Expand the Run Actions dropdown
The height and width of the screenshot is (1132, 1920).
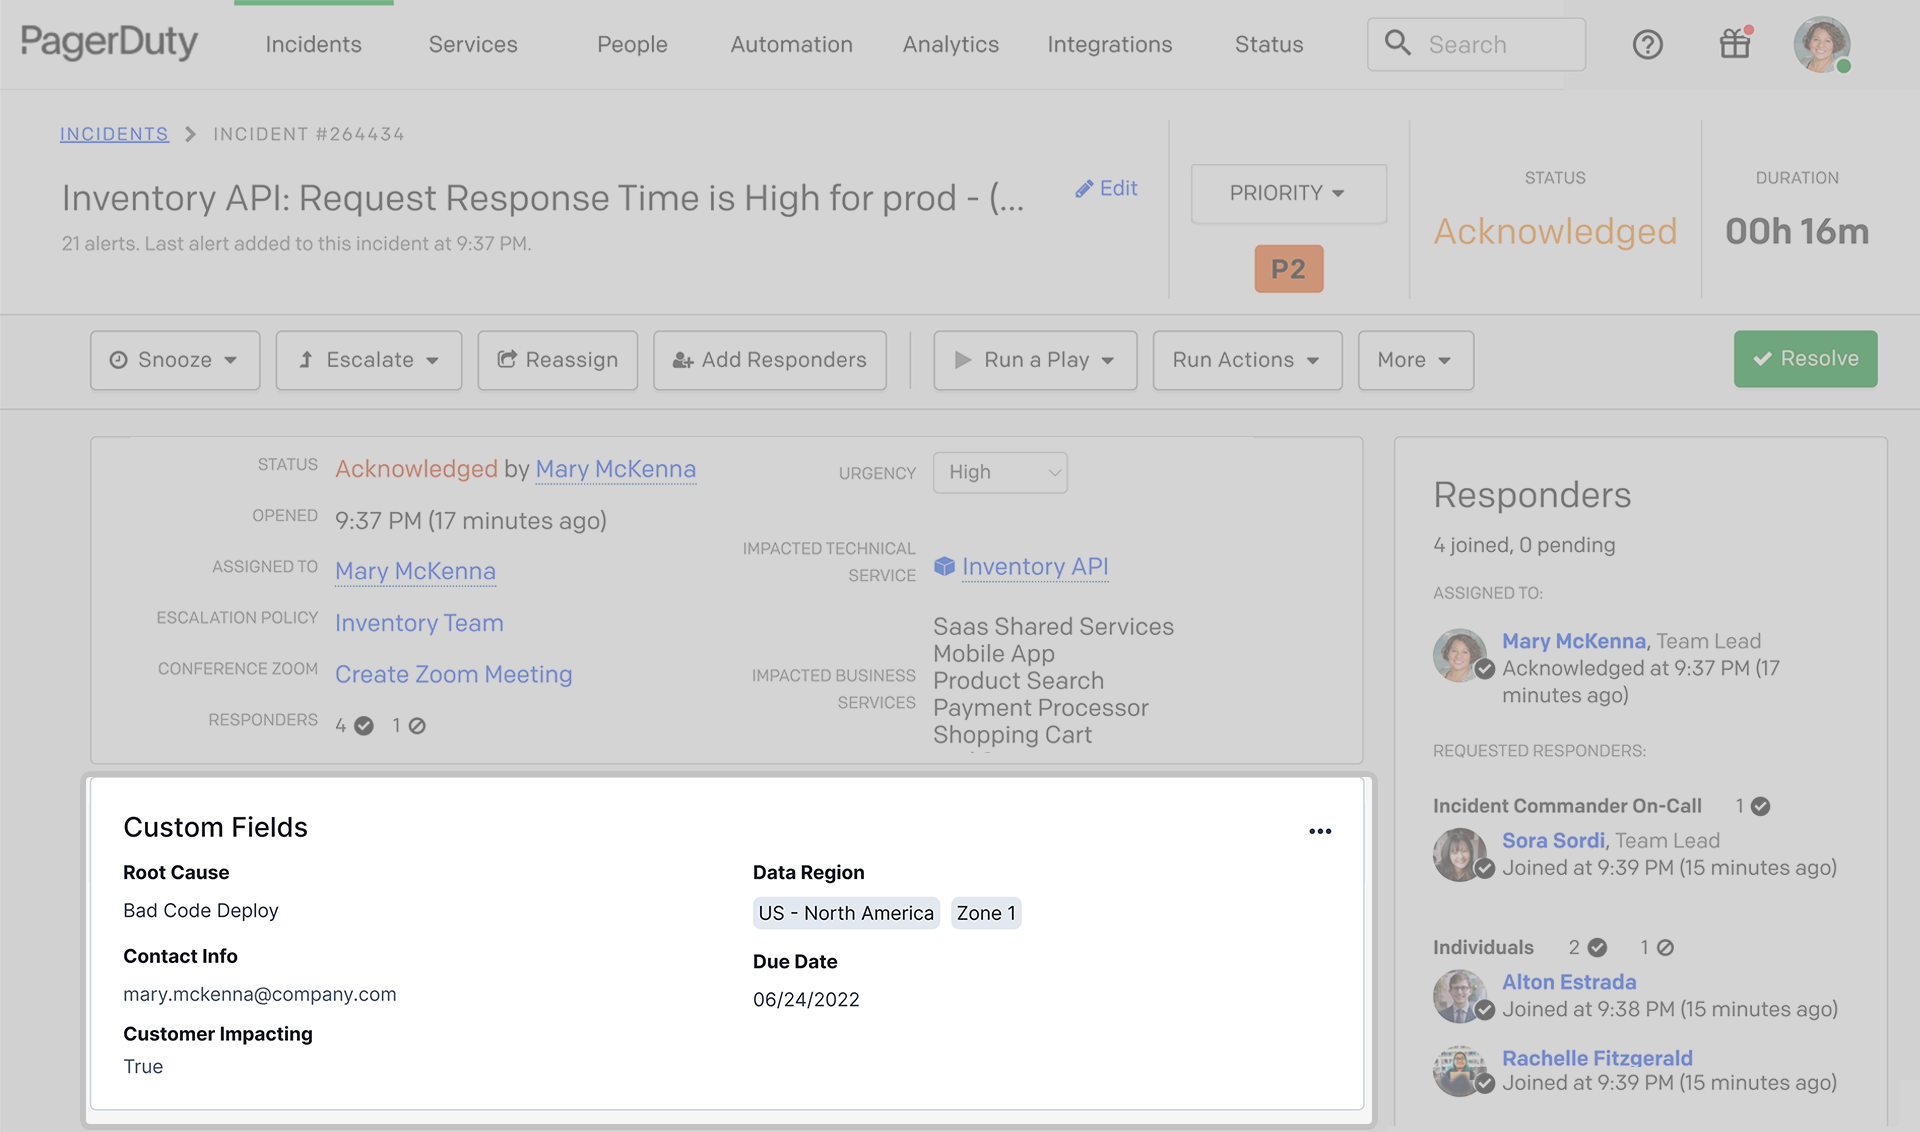coord(1247,360)
